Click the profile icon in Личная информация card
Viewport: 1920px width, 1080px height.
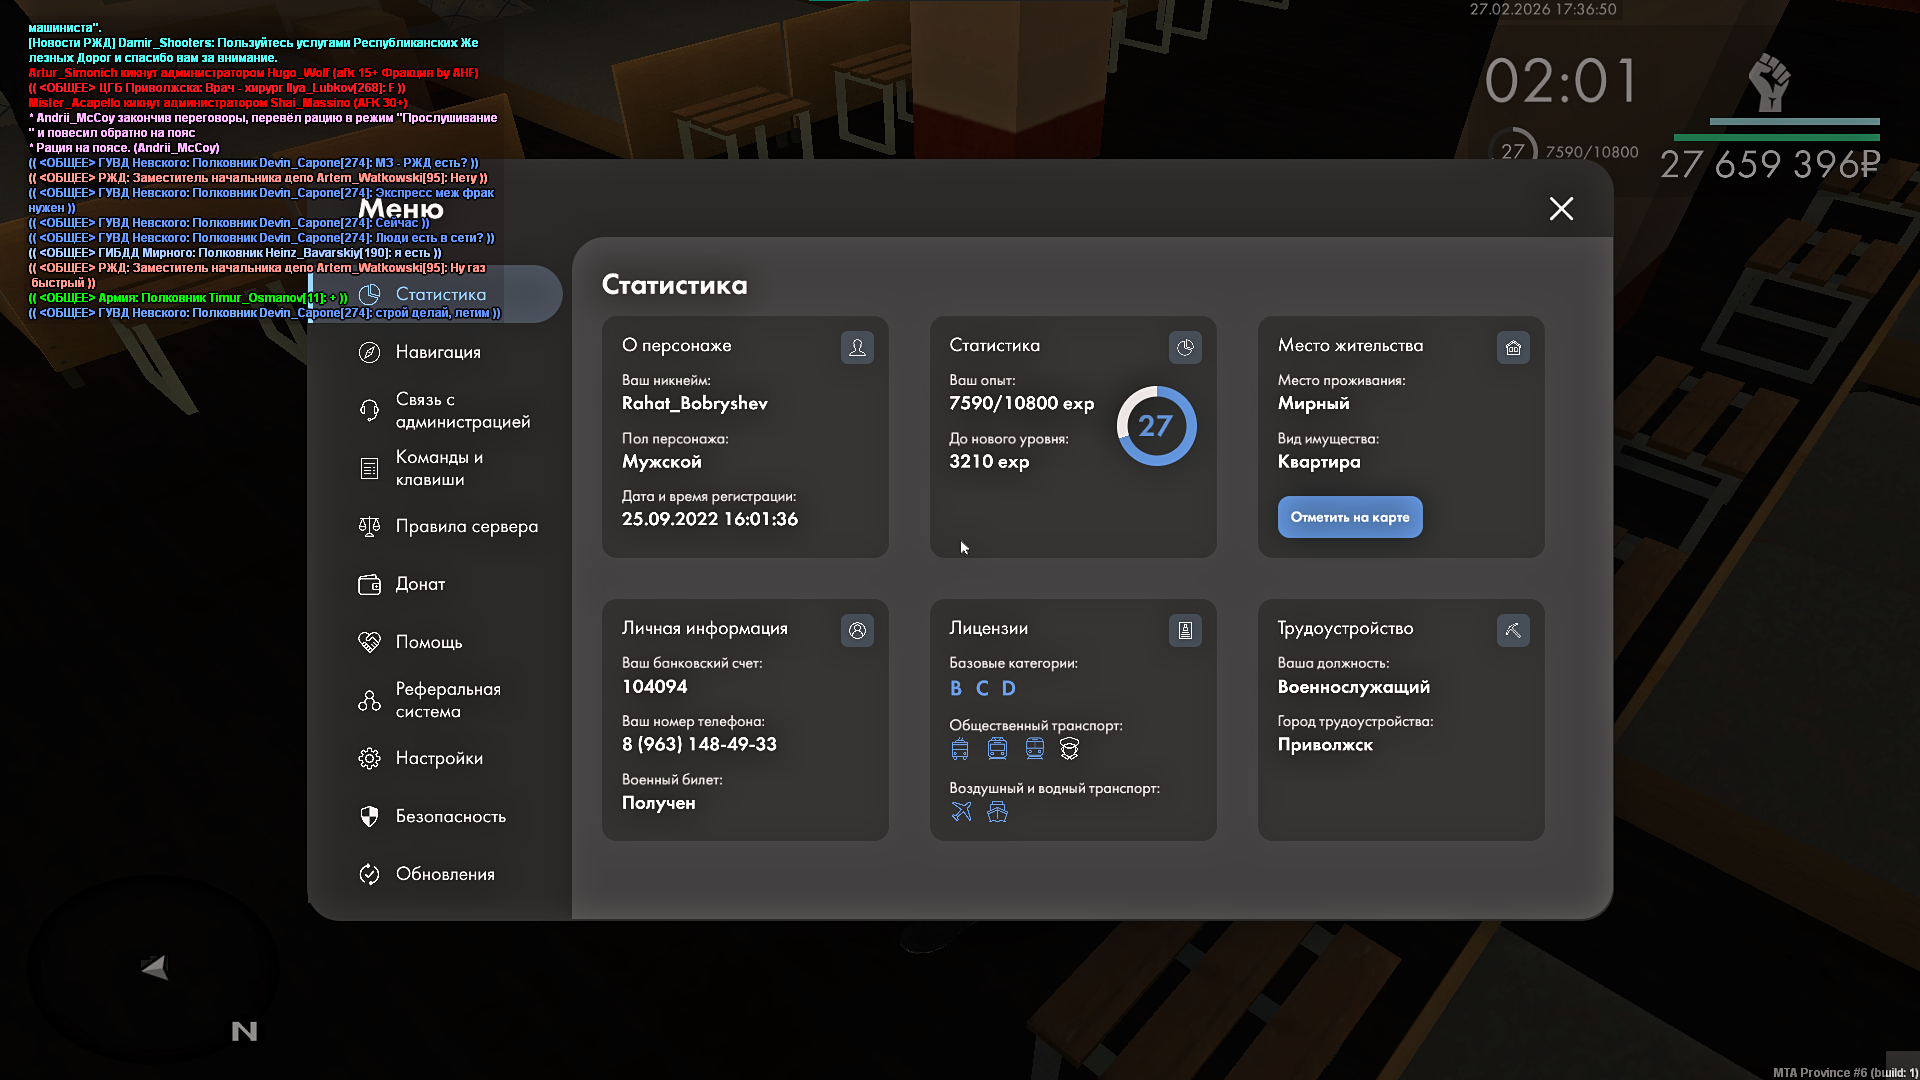pos(857,630)
